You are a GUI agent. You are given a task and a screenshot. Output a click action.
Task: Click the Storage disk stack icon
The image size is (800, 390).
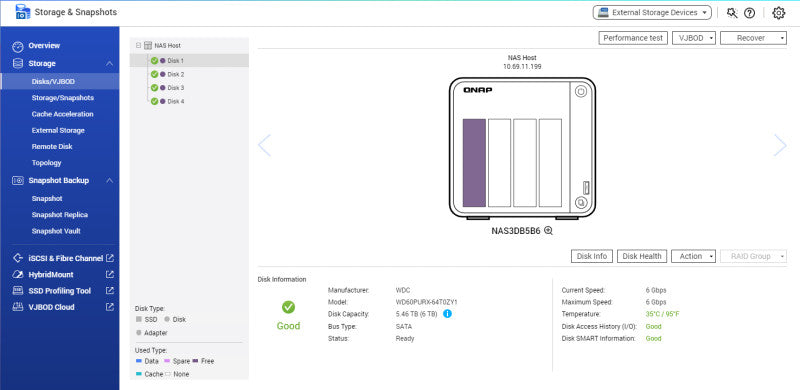point(18,64)
